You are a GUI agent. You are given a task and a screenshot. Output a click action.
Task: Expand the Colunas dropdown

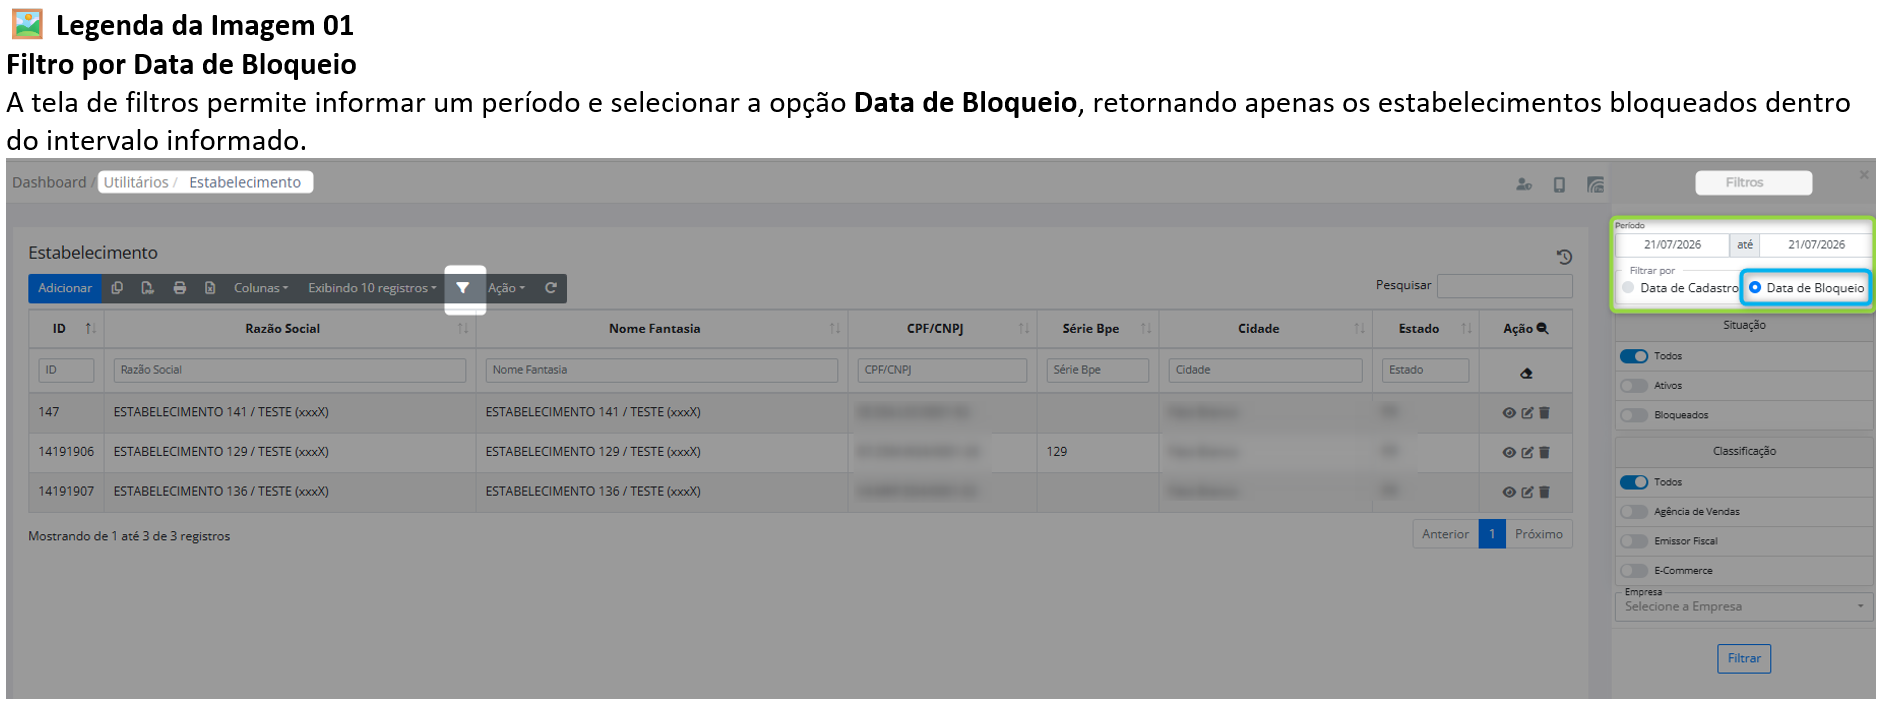261,288
